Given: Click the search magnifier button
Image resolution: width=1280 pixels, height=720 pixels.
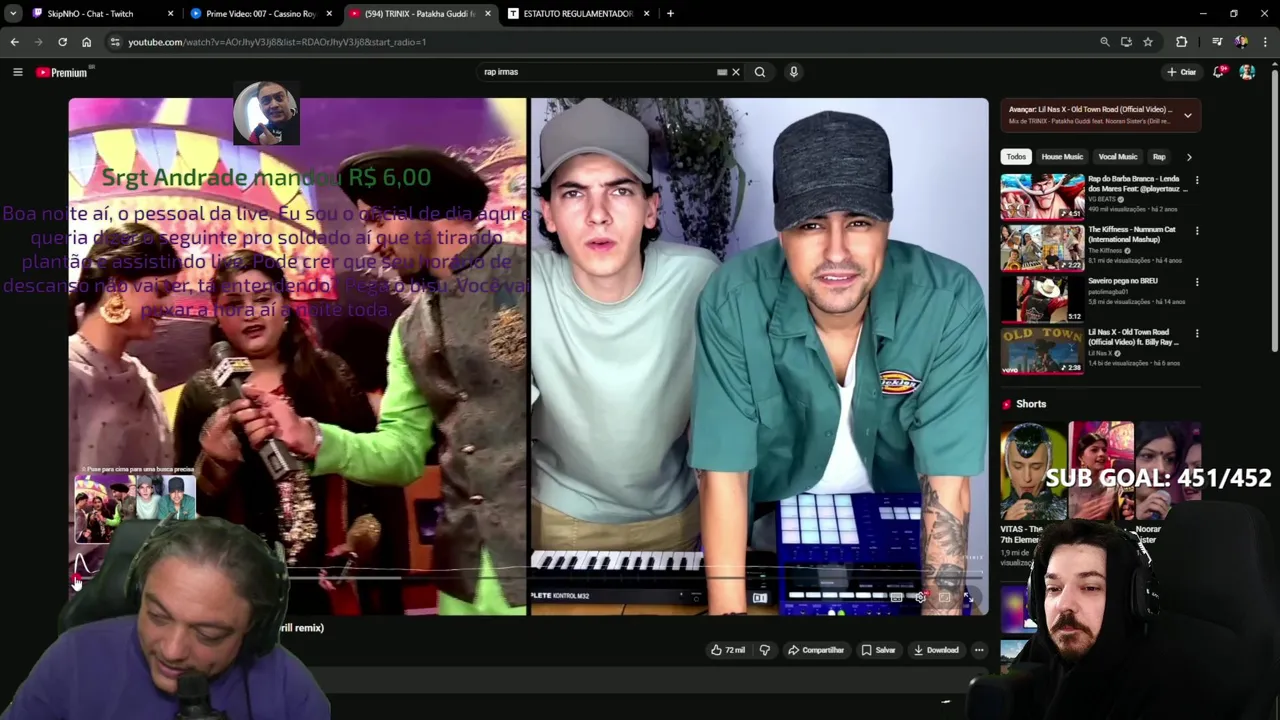Looking at the screenshot, I should (x=760, y=72).
